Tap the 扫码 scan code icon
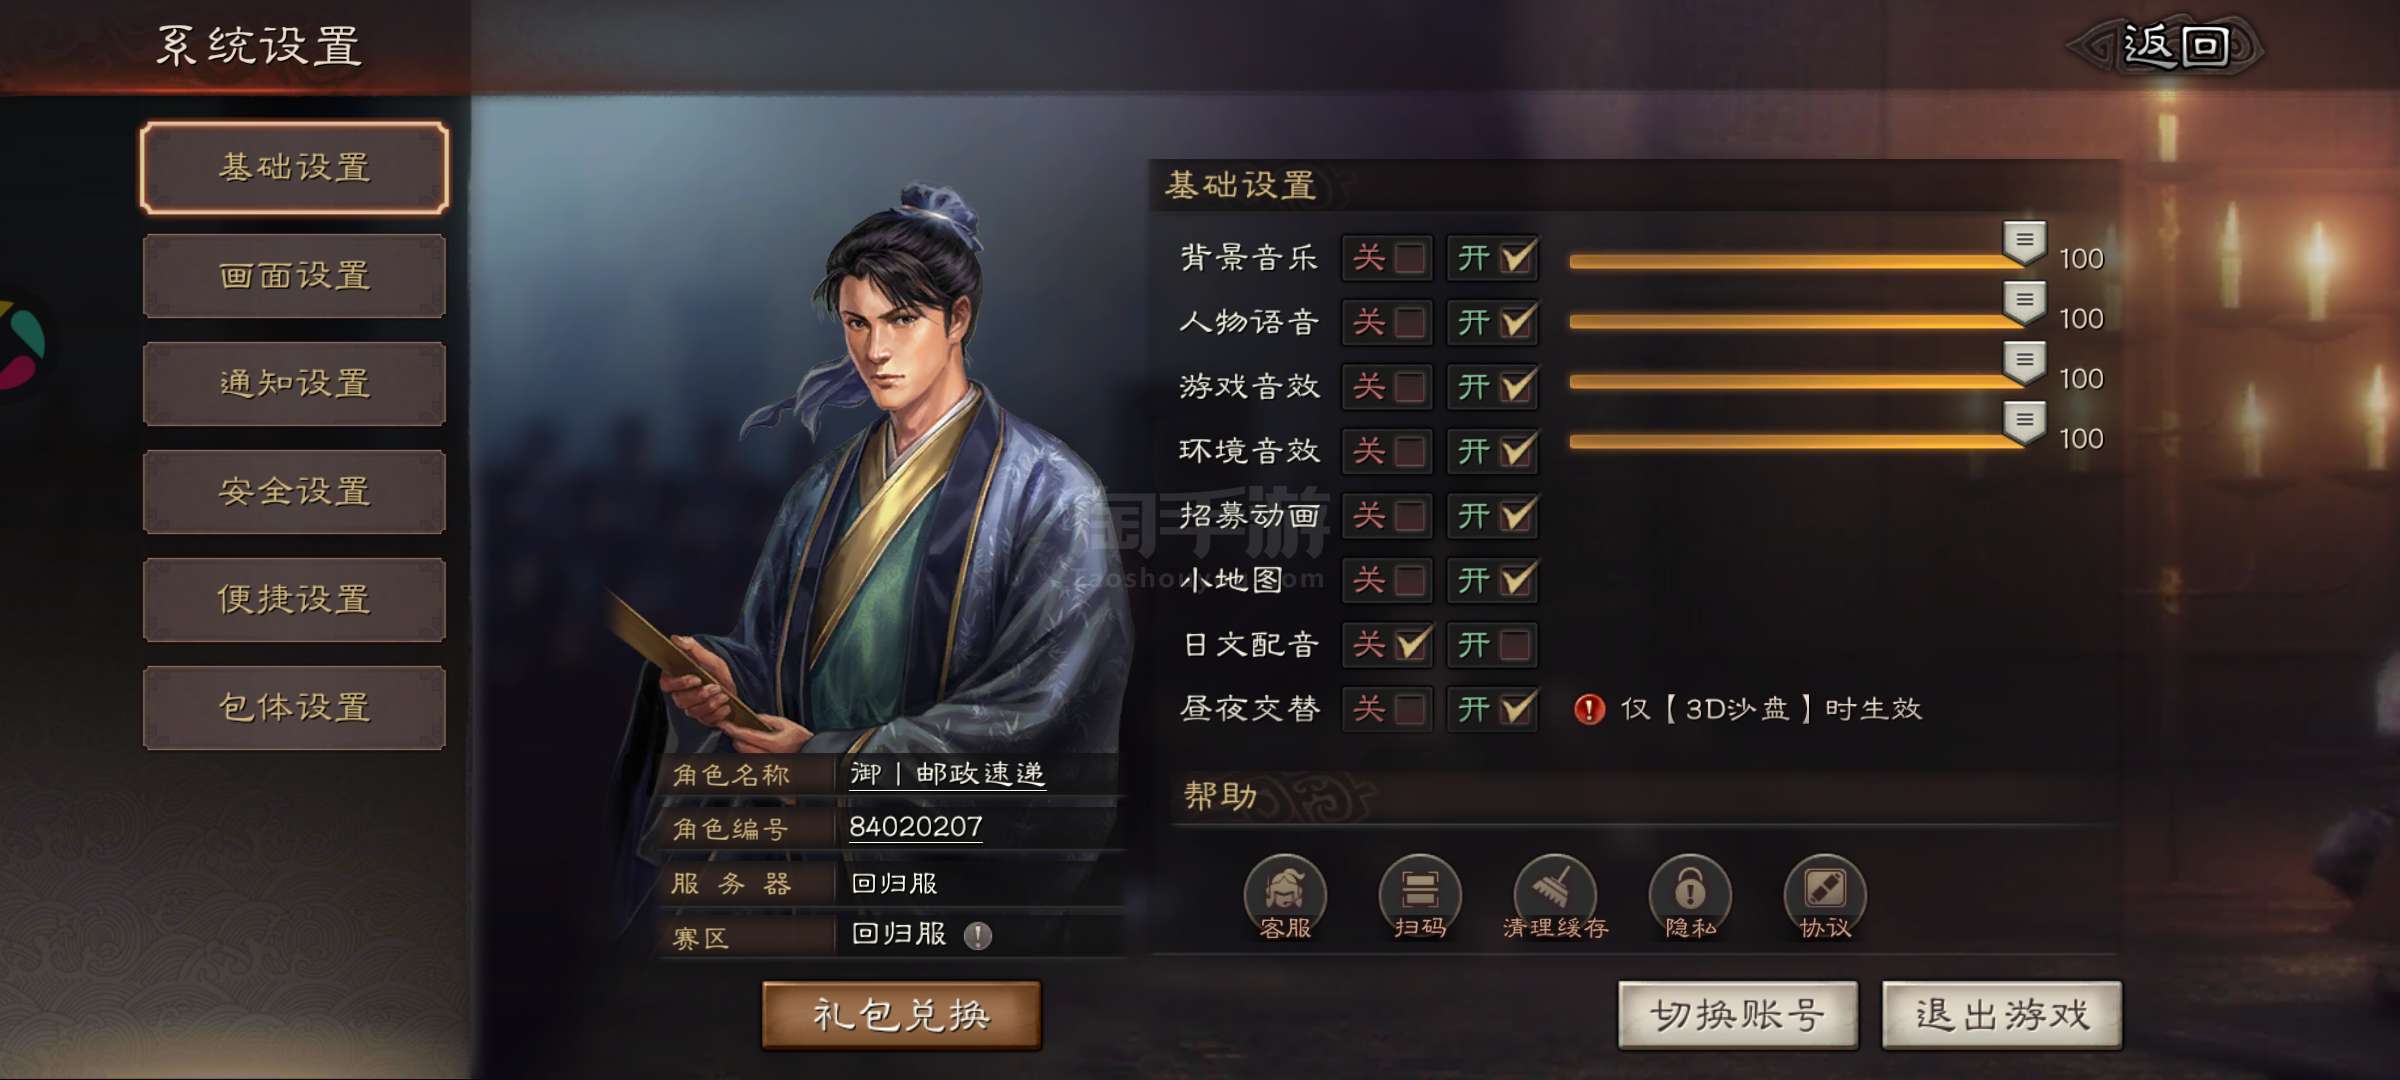Screen dimensions: 2400x1080 [1420, 897]
